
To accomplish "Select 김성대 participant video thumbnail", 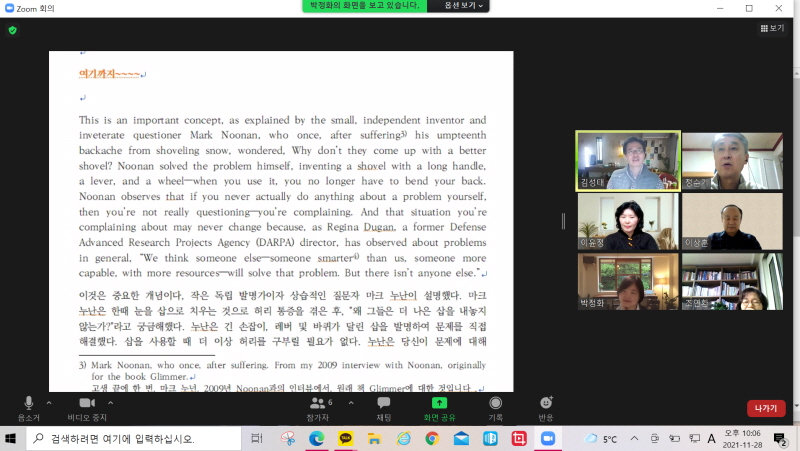I will pyautogui.click(x=628, y=160).
